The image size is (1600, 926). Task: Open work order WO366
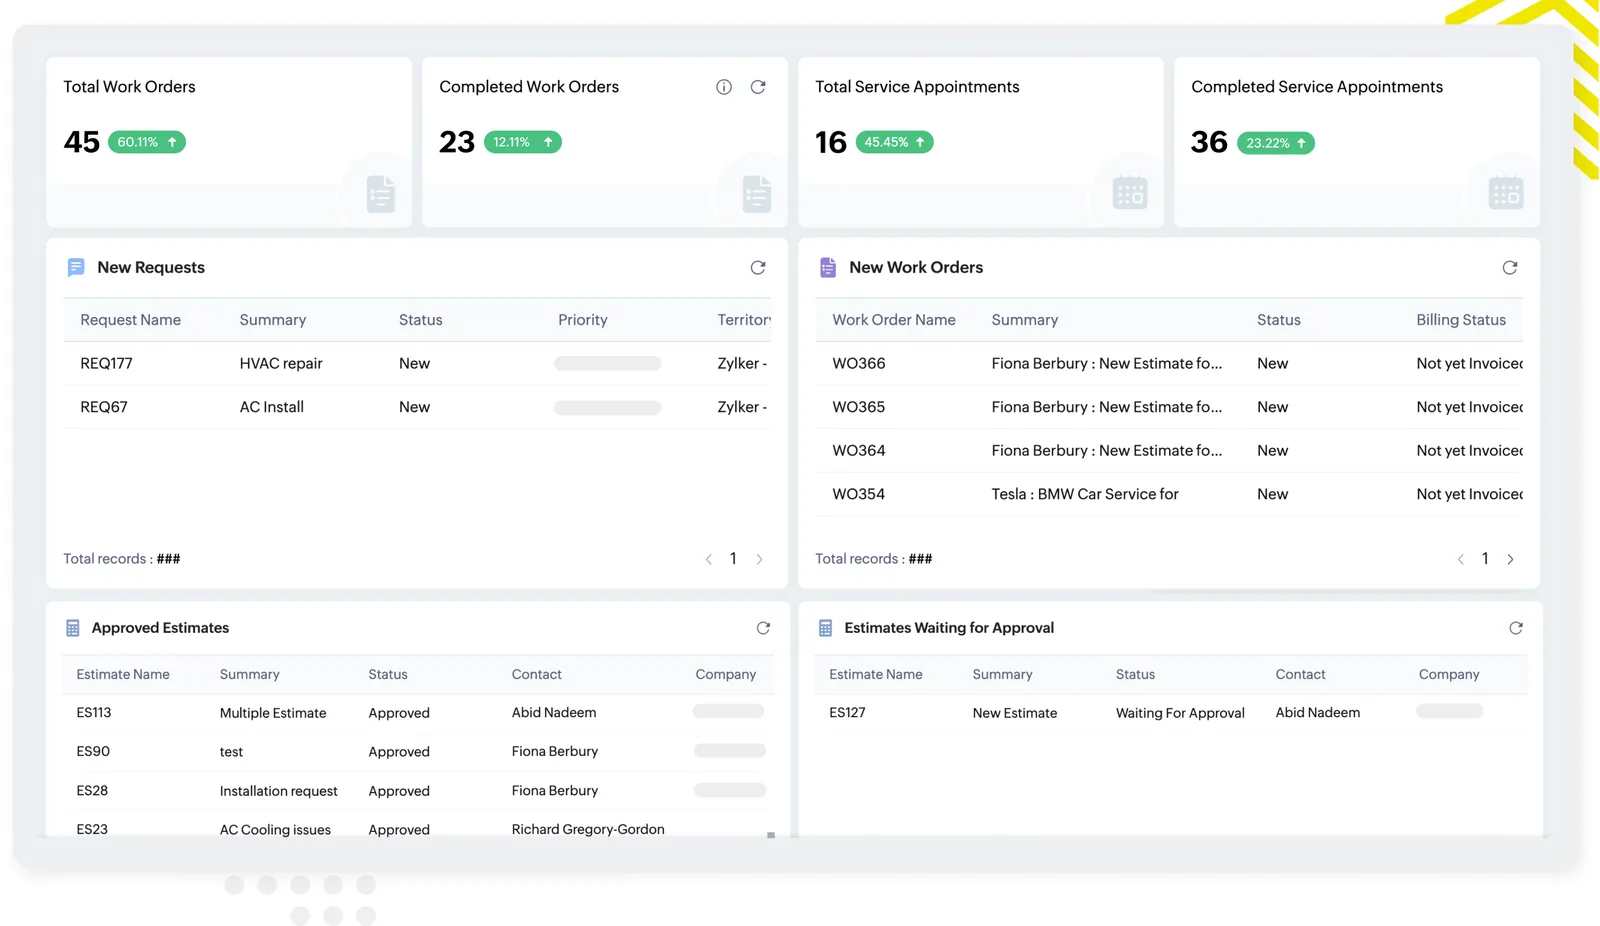click(859, 363)
